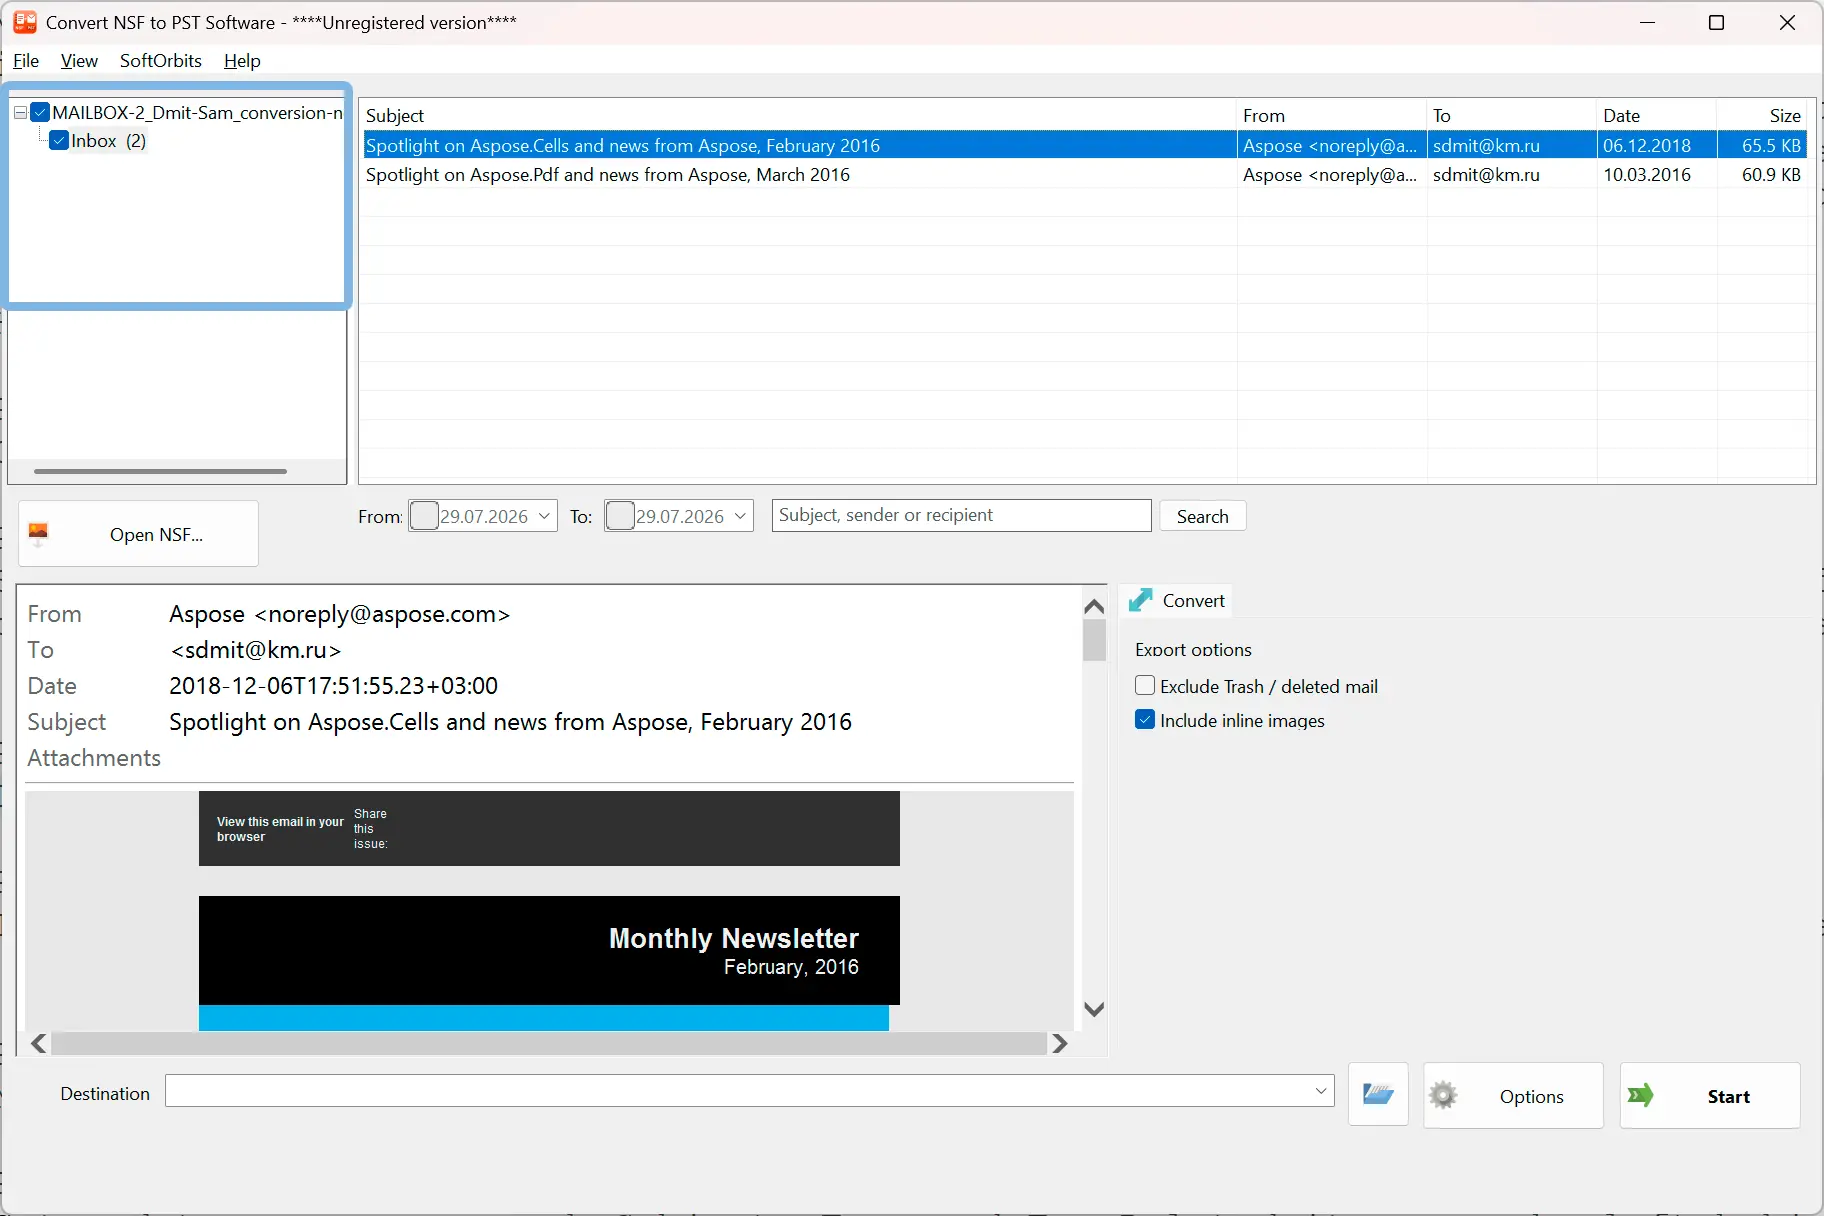Viewport: 1824px width, 1216px height.
Task: Sort by the Subject column header
Action: (798, 115)
